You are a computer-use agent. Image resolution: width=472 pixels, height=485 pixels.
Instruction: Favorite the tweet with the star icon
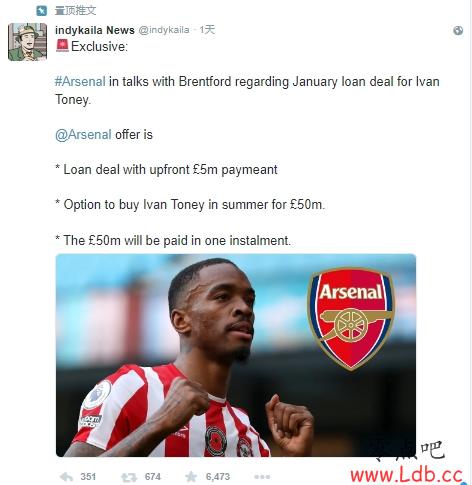pos(191,476)
